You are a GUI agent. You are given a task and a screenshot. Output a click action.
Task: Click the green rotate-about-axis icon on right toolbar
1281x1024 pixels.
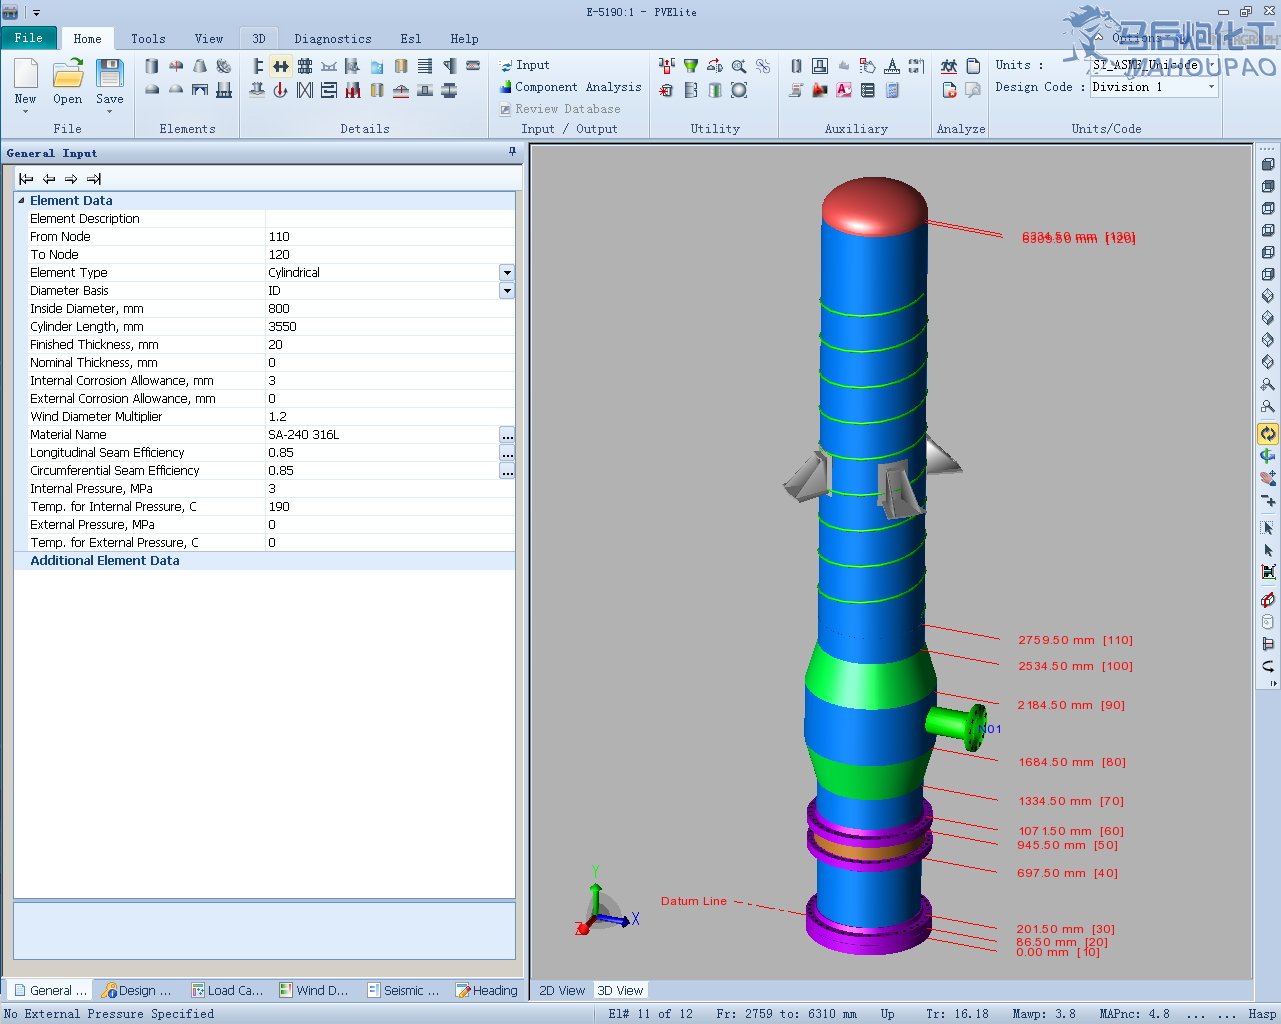[x=1268, y=456]
